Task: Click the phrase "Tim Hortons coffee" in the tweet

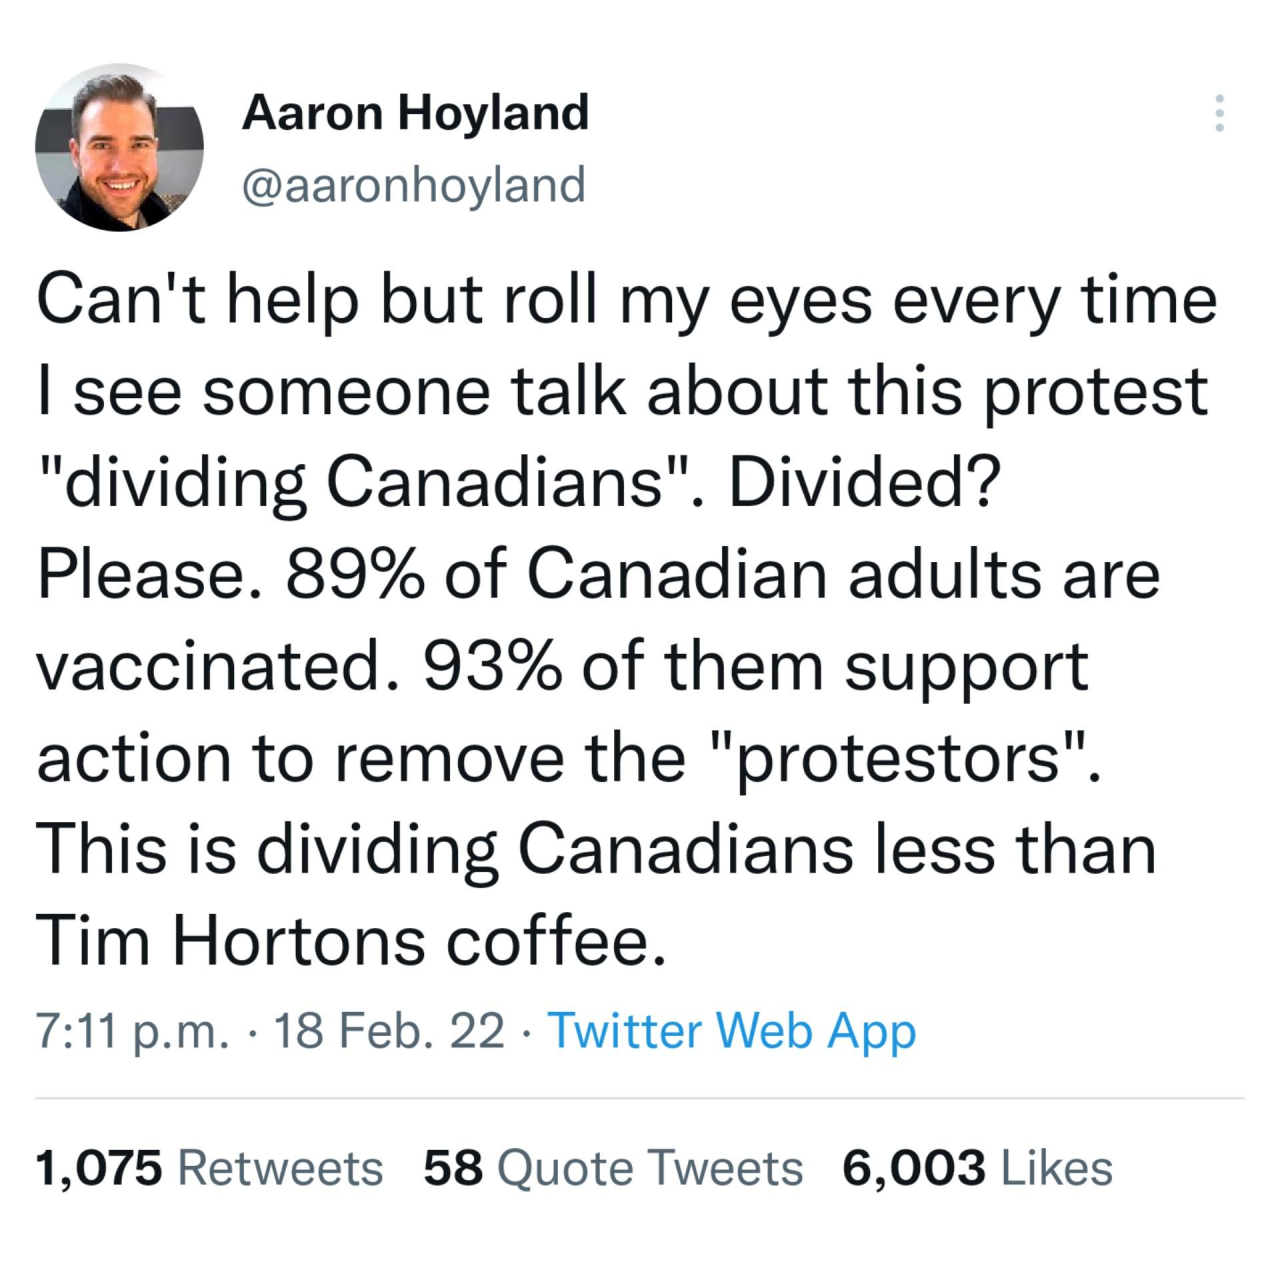Action: 350,941
